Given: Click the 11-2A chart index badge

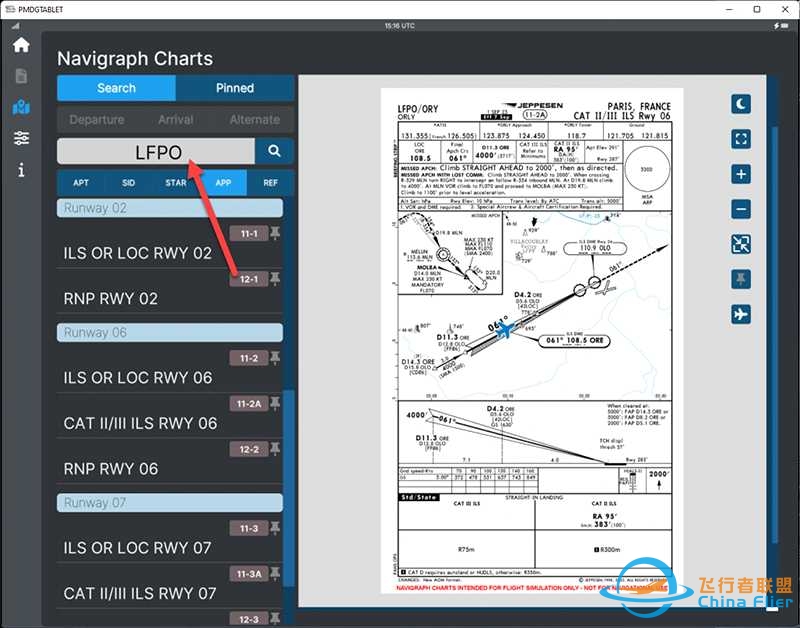Looking at the screenshot, I should click(249, 404).
